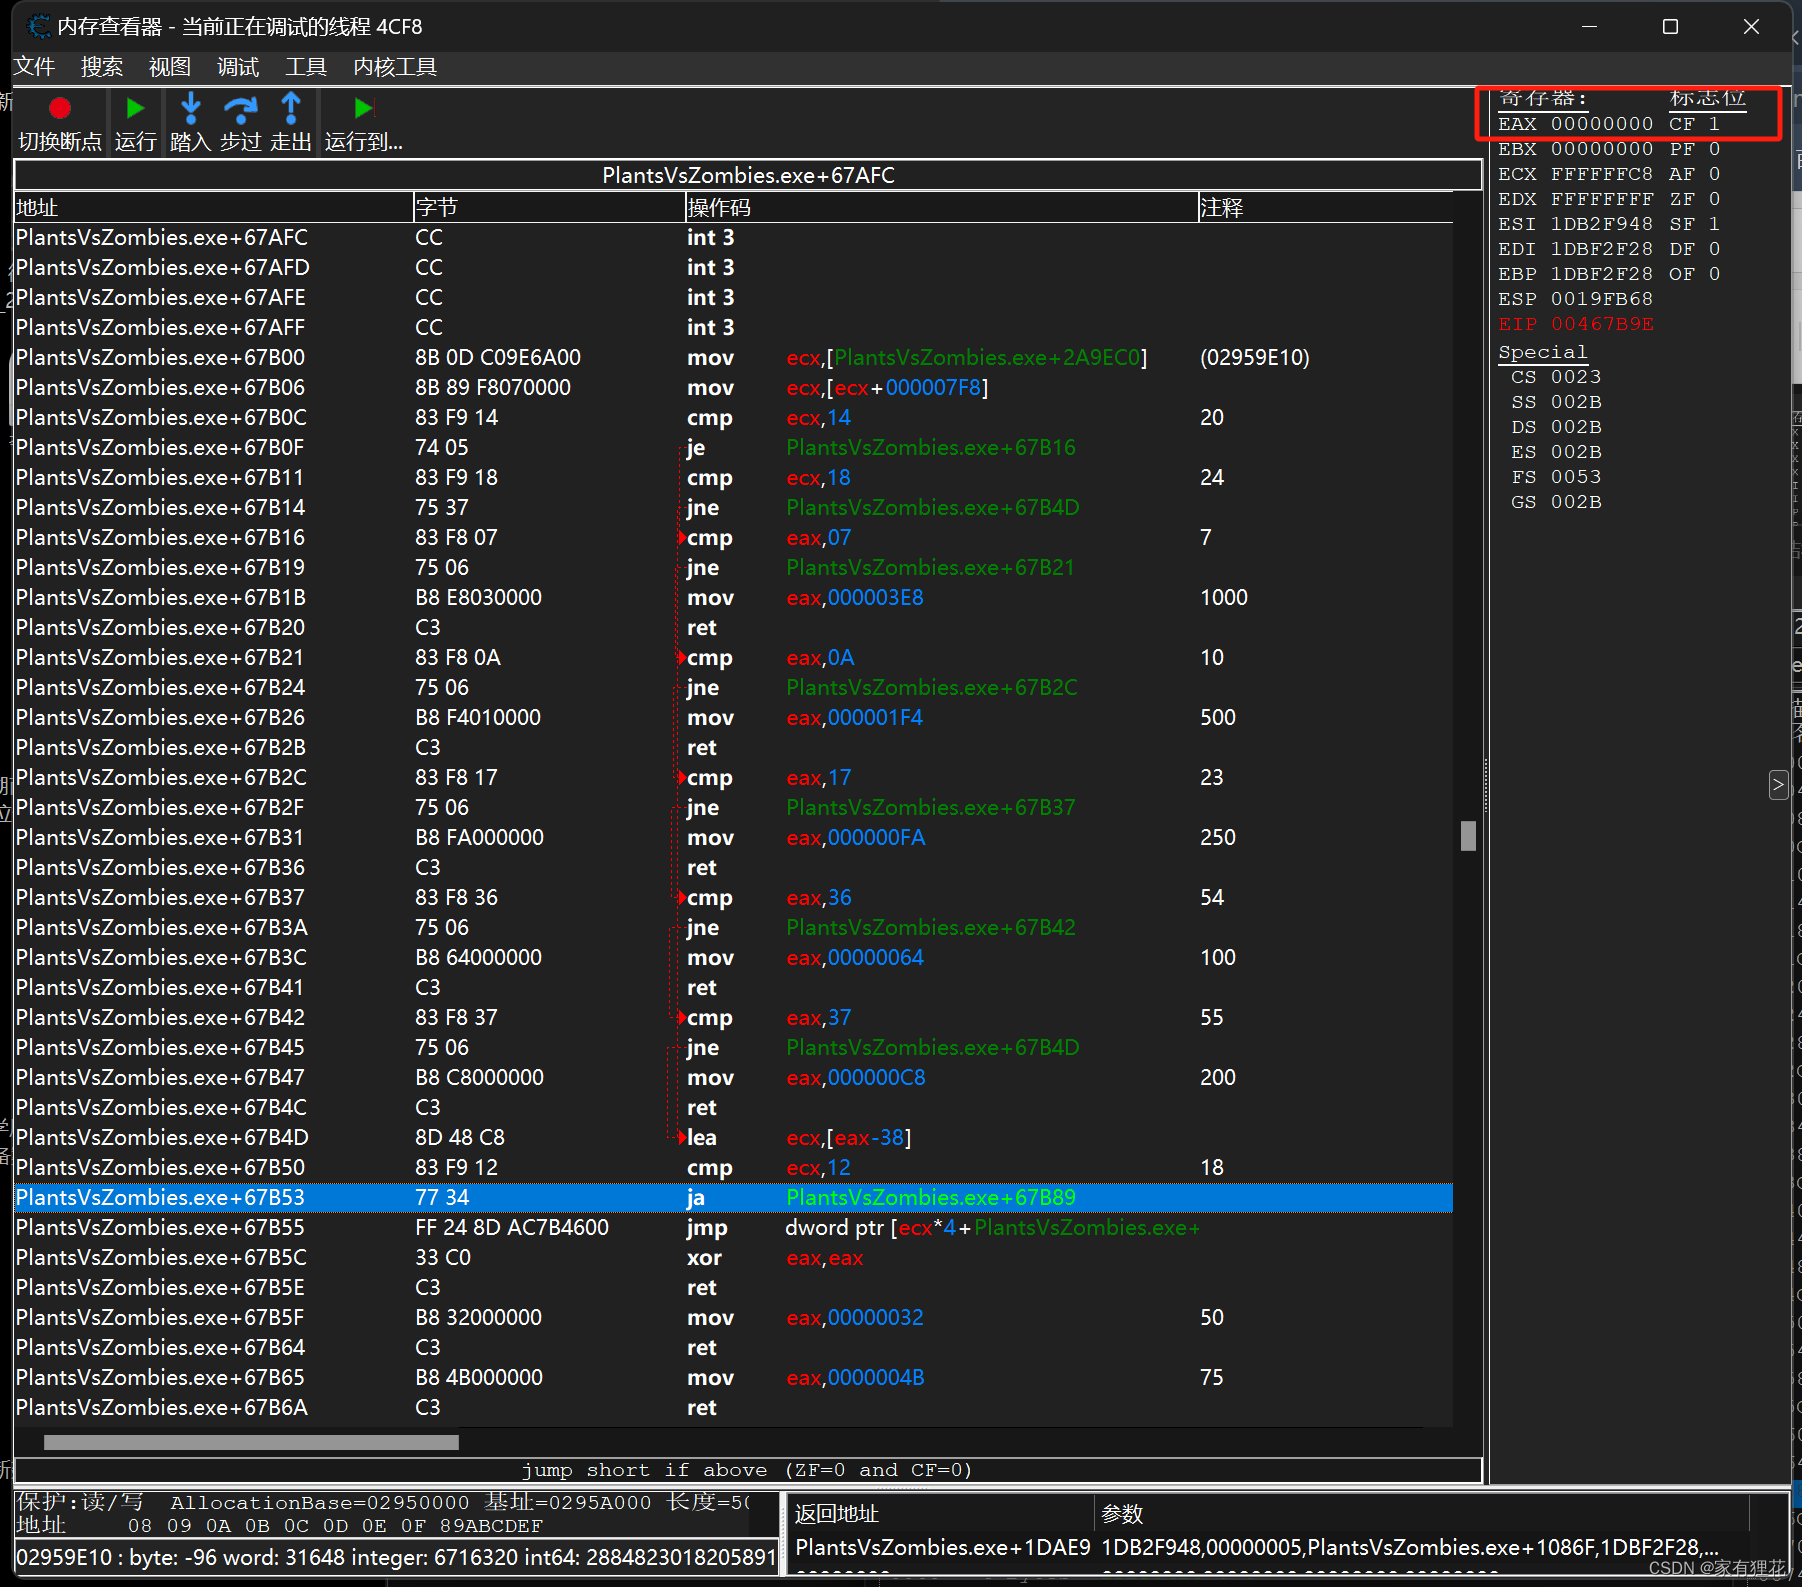Click the Special registers label
Viewport: 1802px width, 1587px height.
[1543, 352]
